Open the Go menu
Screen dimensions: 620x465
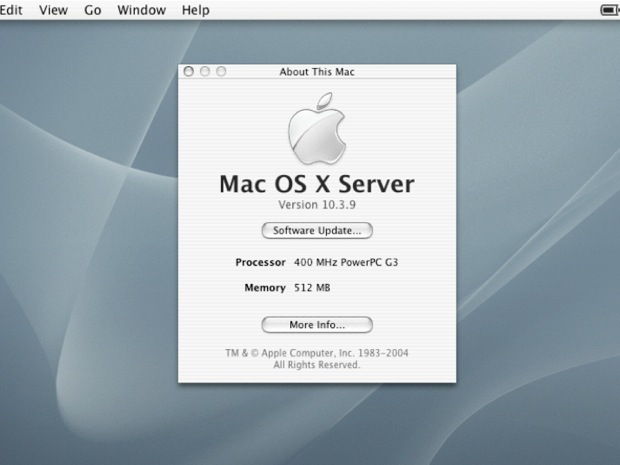pyautogui.click(x=93, y=10)
